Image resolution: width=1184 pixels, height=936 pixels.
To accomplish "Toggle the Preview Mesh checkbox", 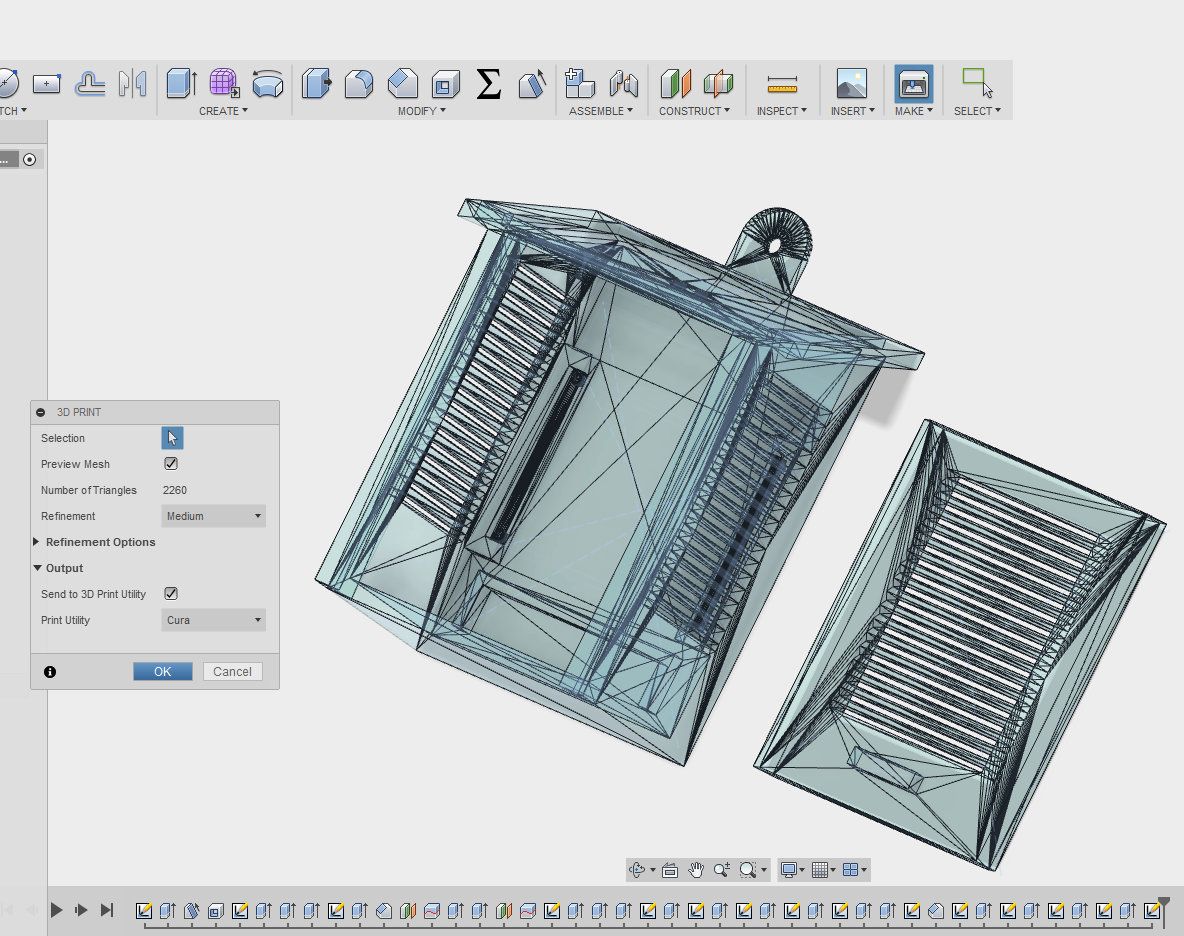I will pyautogui.click(x=171, y=464).
